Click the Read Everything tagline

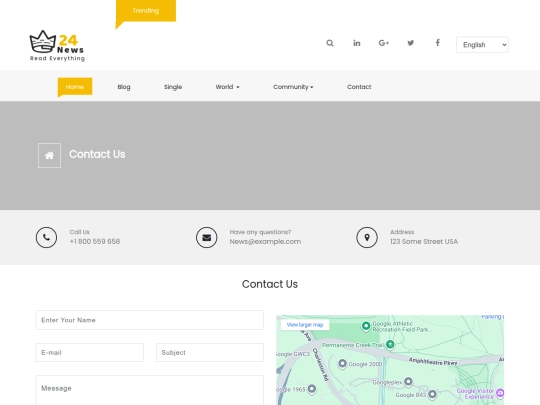coord(57,58)
